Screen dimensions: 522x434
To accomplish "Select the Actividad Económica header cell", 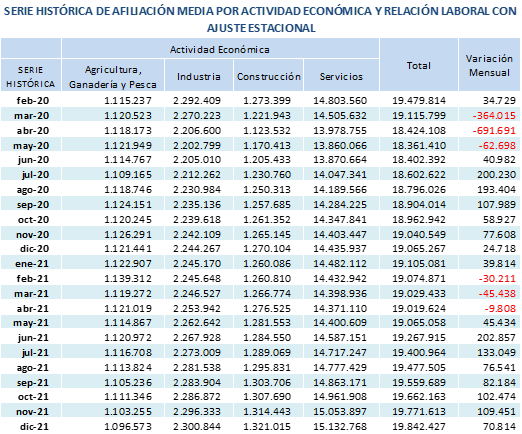I will tap(220, 49).
